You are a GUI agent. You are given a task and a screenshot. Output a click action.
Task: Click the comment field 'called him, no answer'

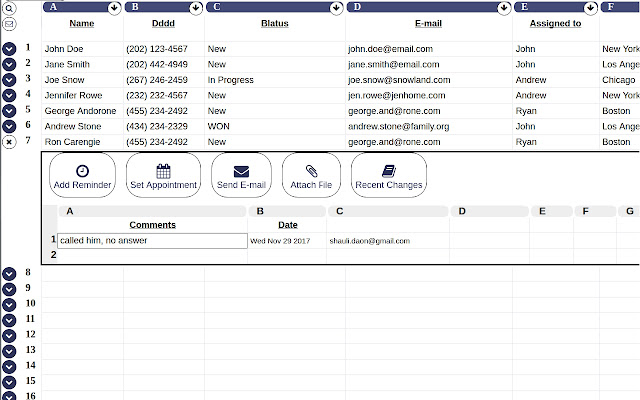151,241
